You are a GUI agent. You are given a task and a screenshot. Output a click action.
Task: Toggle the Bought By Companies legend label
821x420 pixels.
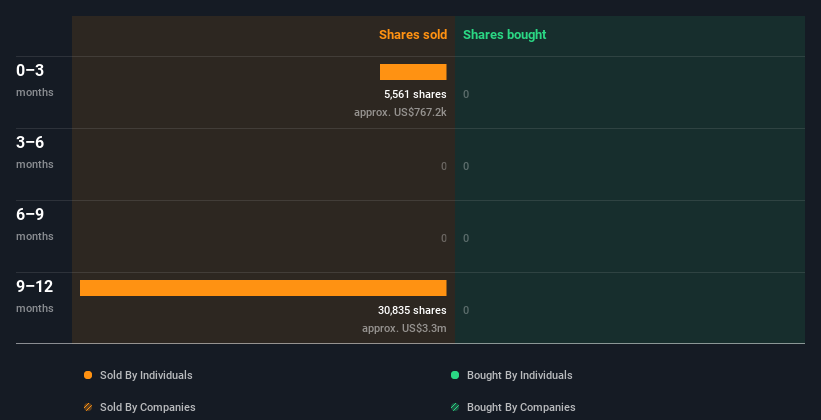point(521,407)
